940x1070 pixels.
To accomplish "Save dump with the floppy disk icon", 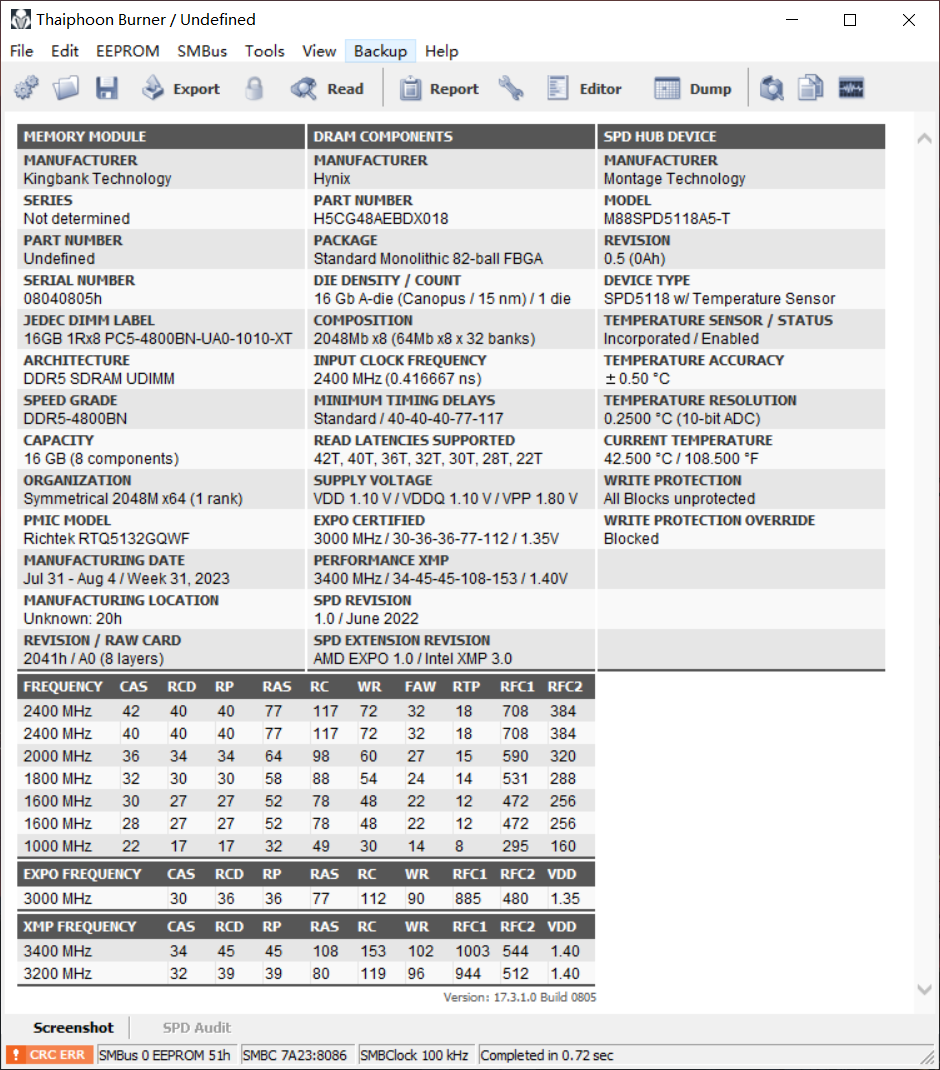I will click(106, 88).
